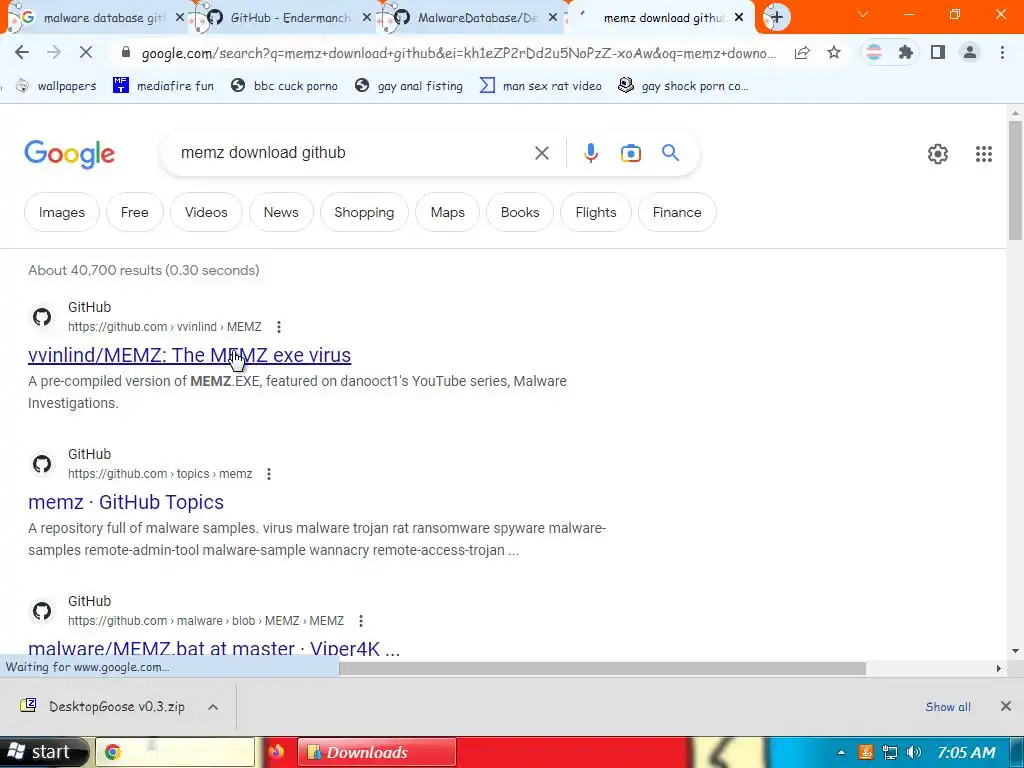Screen dimensions: 1024x768
Task: Open a new browser tab with plus button
Action: pyautogui.click(x=776, y=18)
